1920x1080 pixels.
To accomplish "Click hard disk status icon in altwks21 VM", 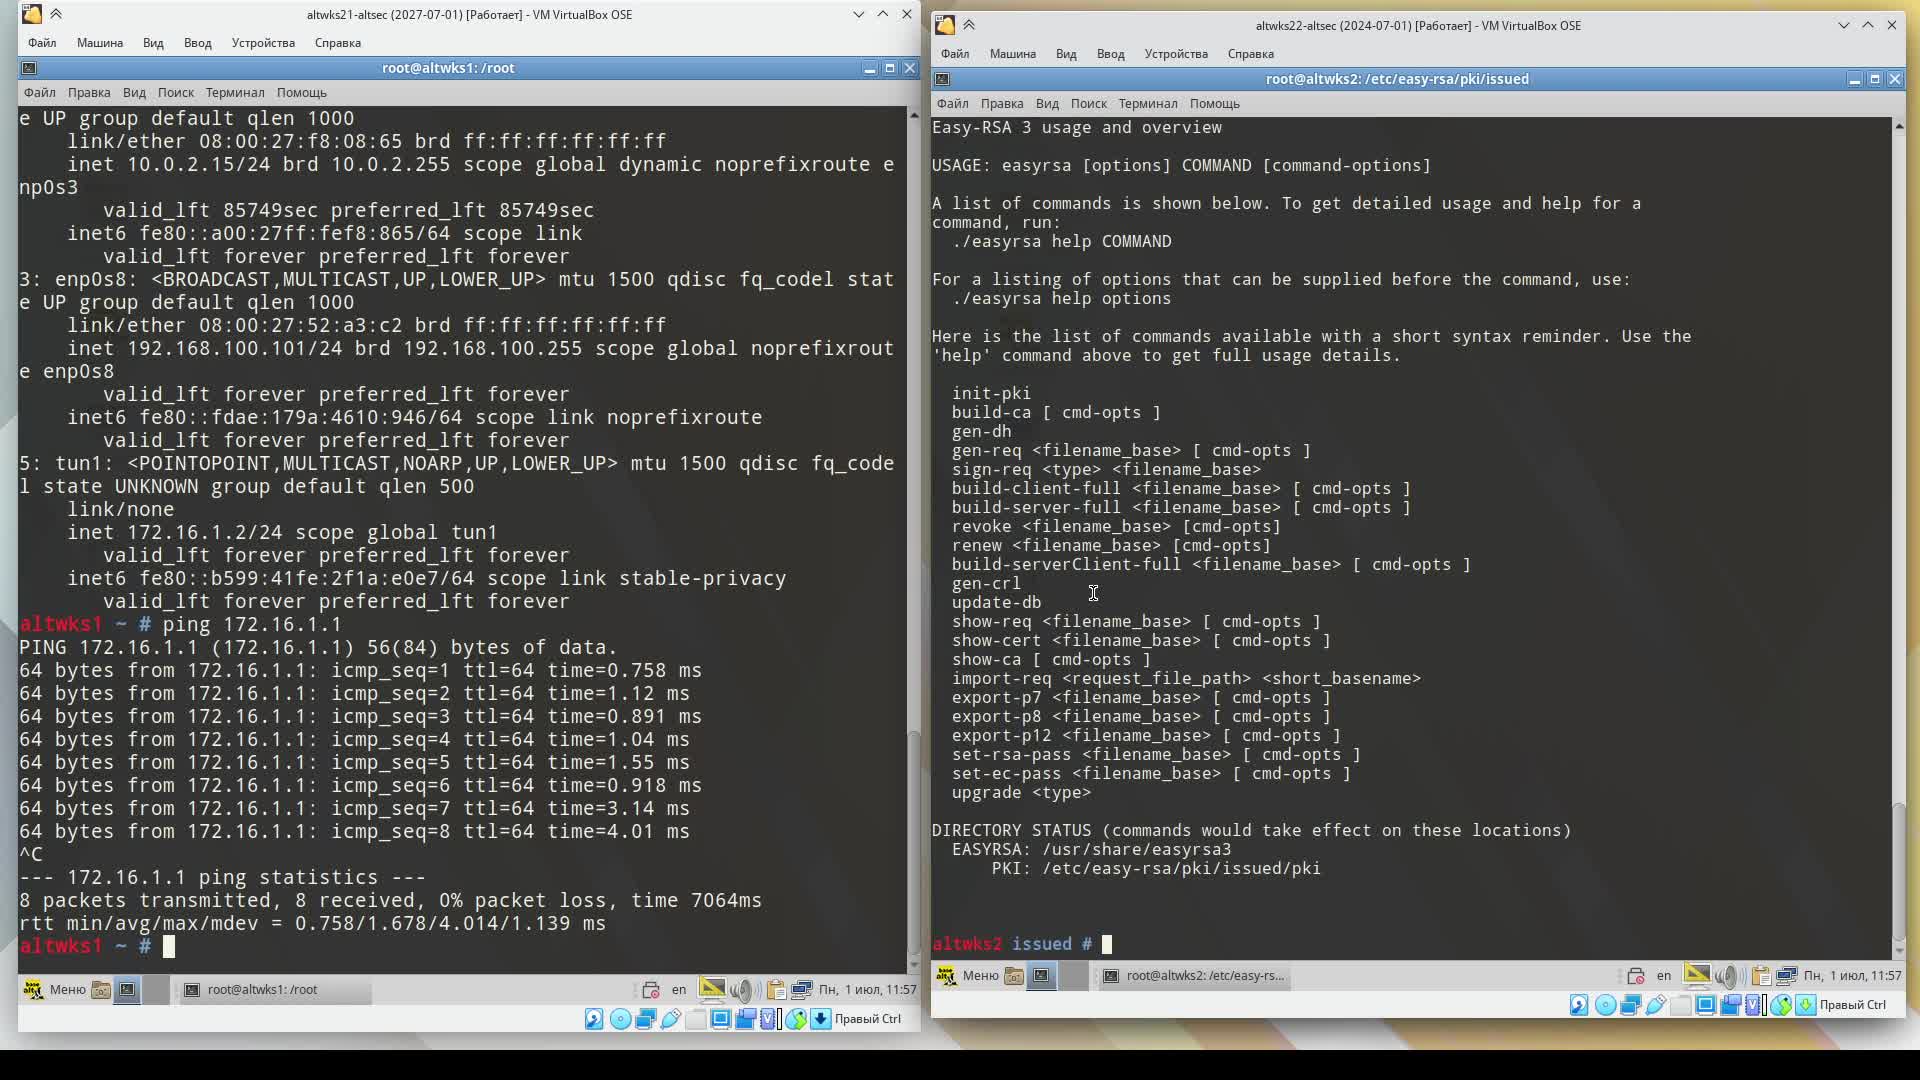I will click(x=594, y=1019).
